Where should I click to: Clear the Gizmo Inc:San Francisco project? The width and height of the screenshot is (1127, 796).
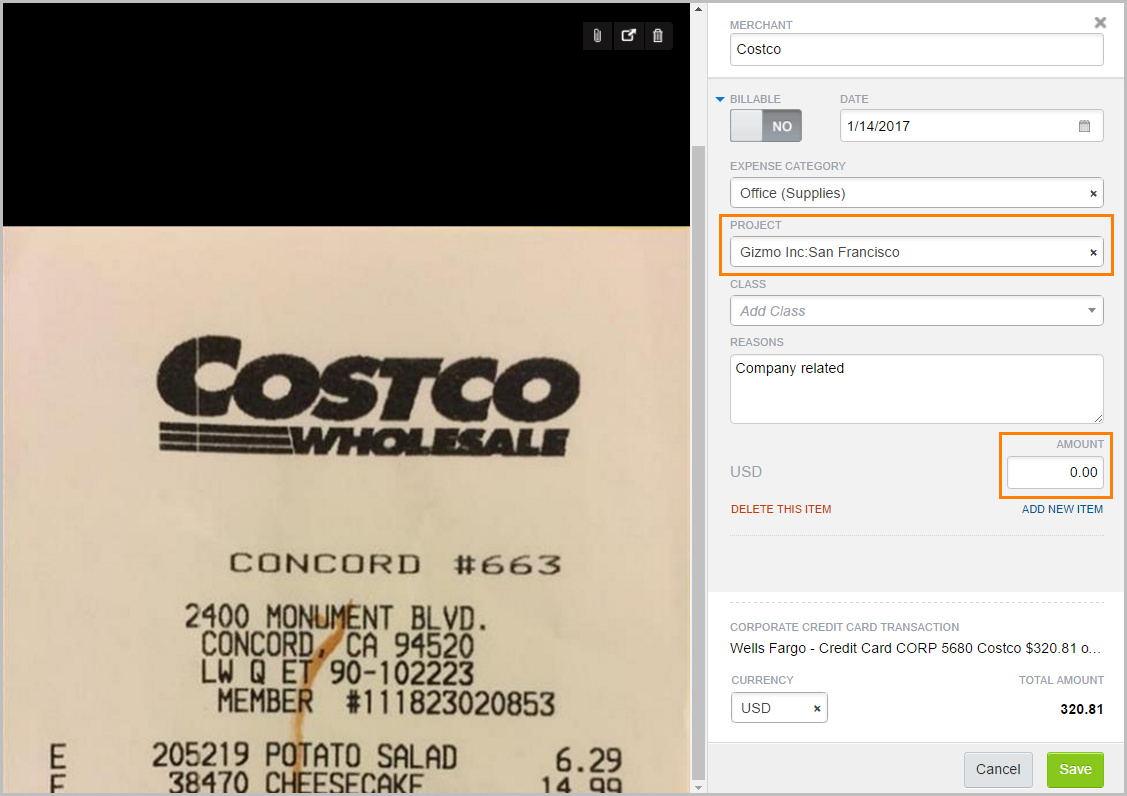point(1093,252)
